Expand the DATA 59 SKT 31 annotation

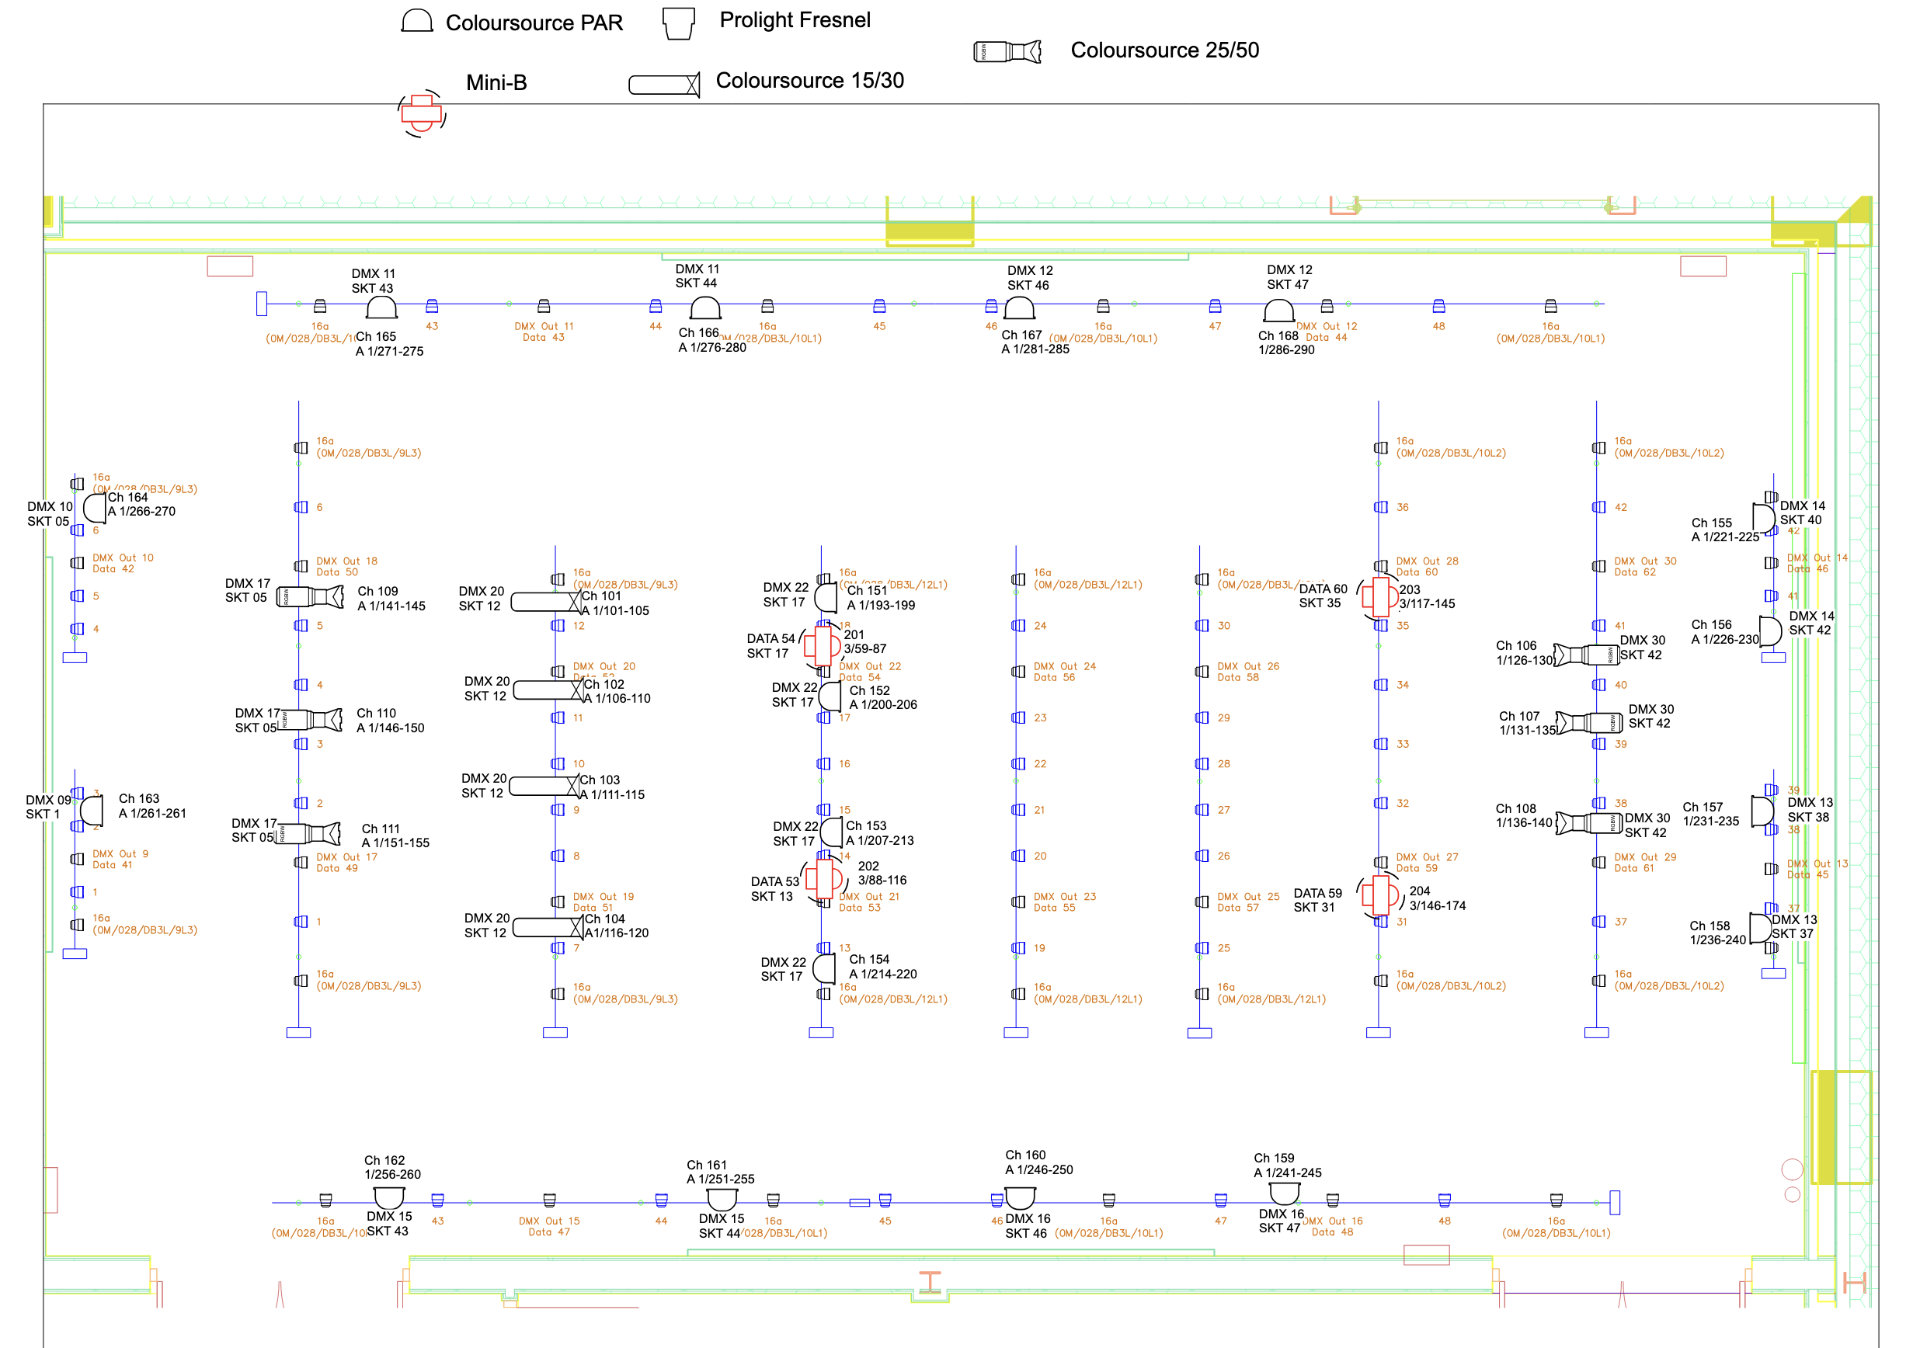pos(1317,897)
